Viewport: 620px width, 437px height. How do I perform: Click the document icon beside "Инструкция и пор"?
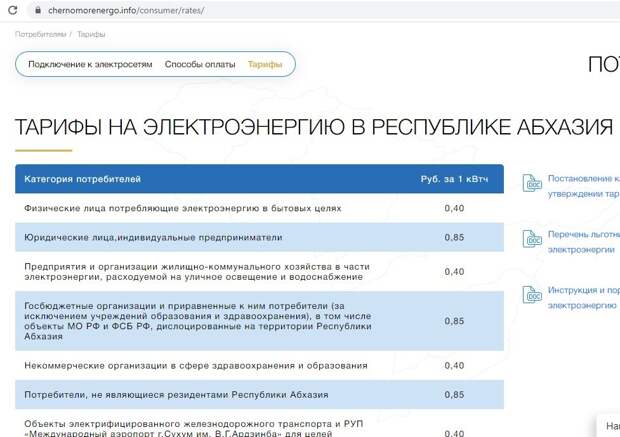pyautogui.click(x=532, y=296)
